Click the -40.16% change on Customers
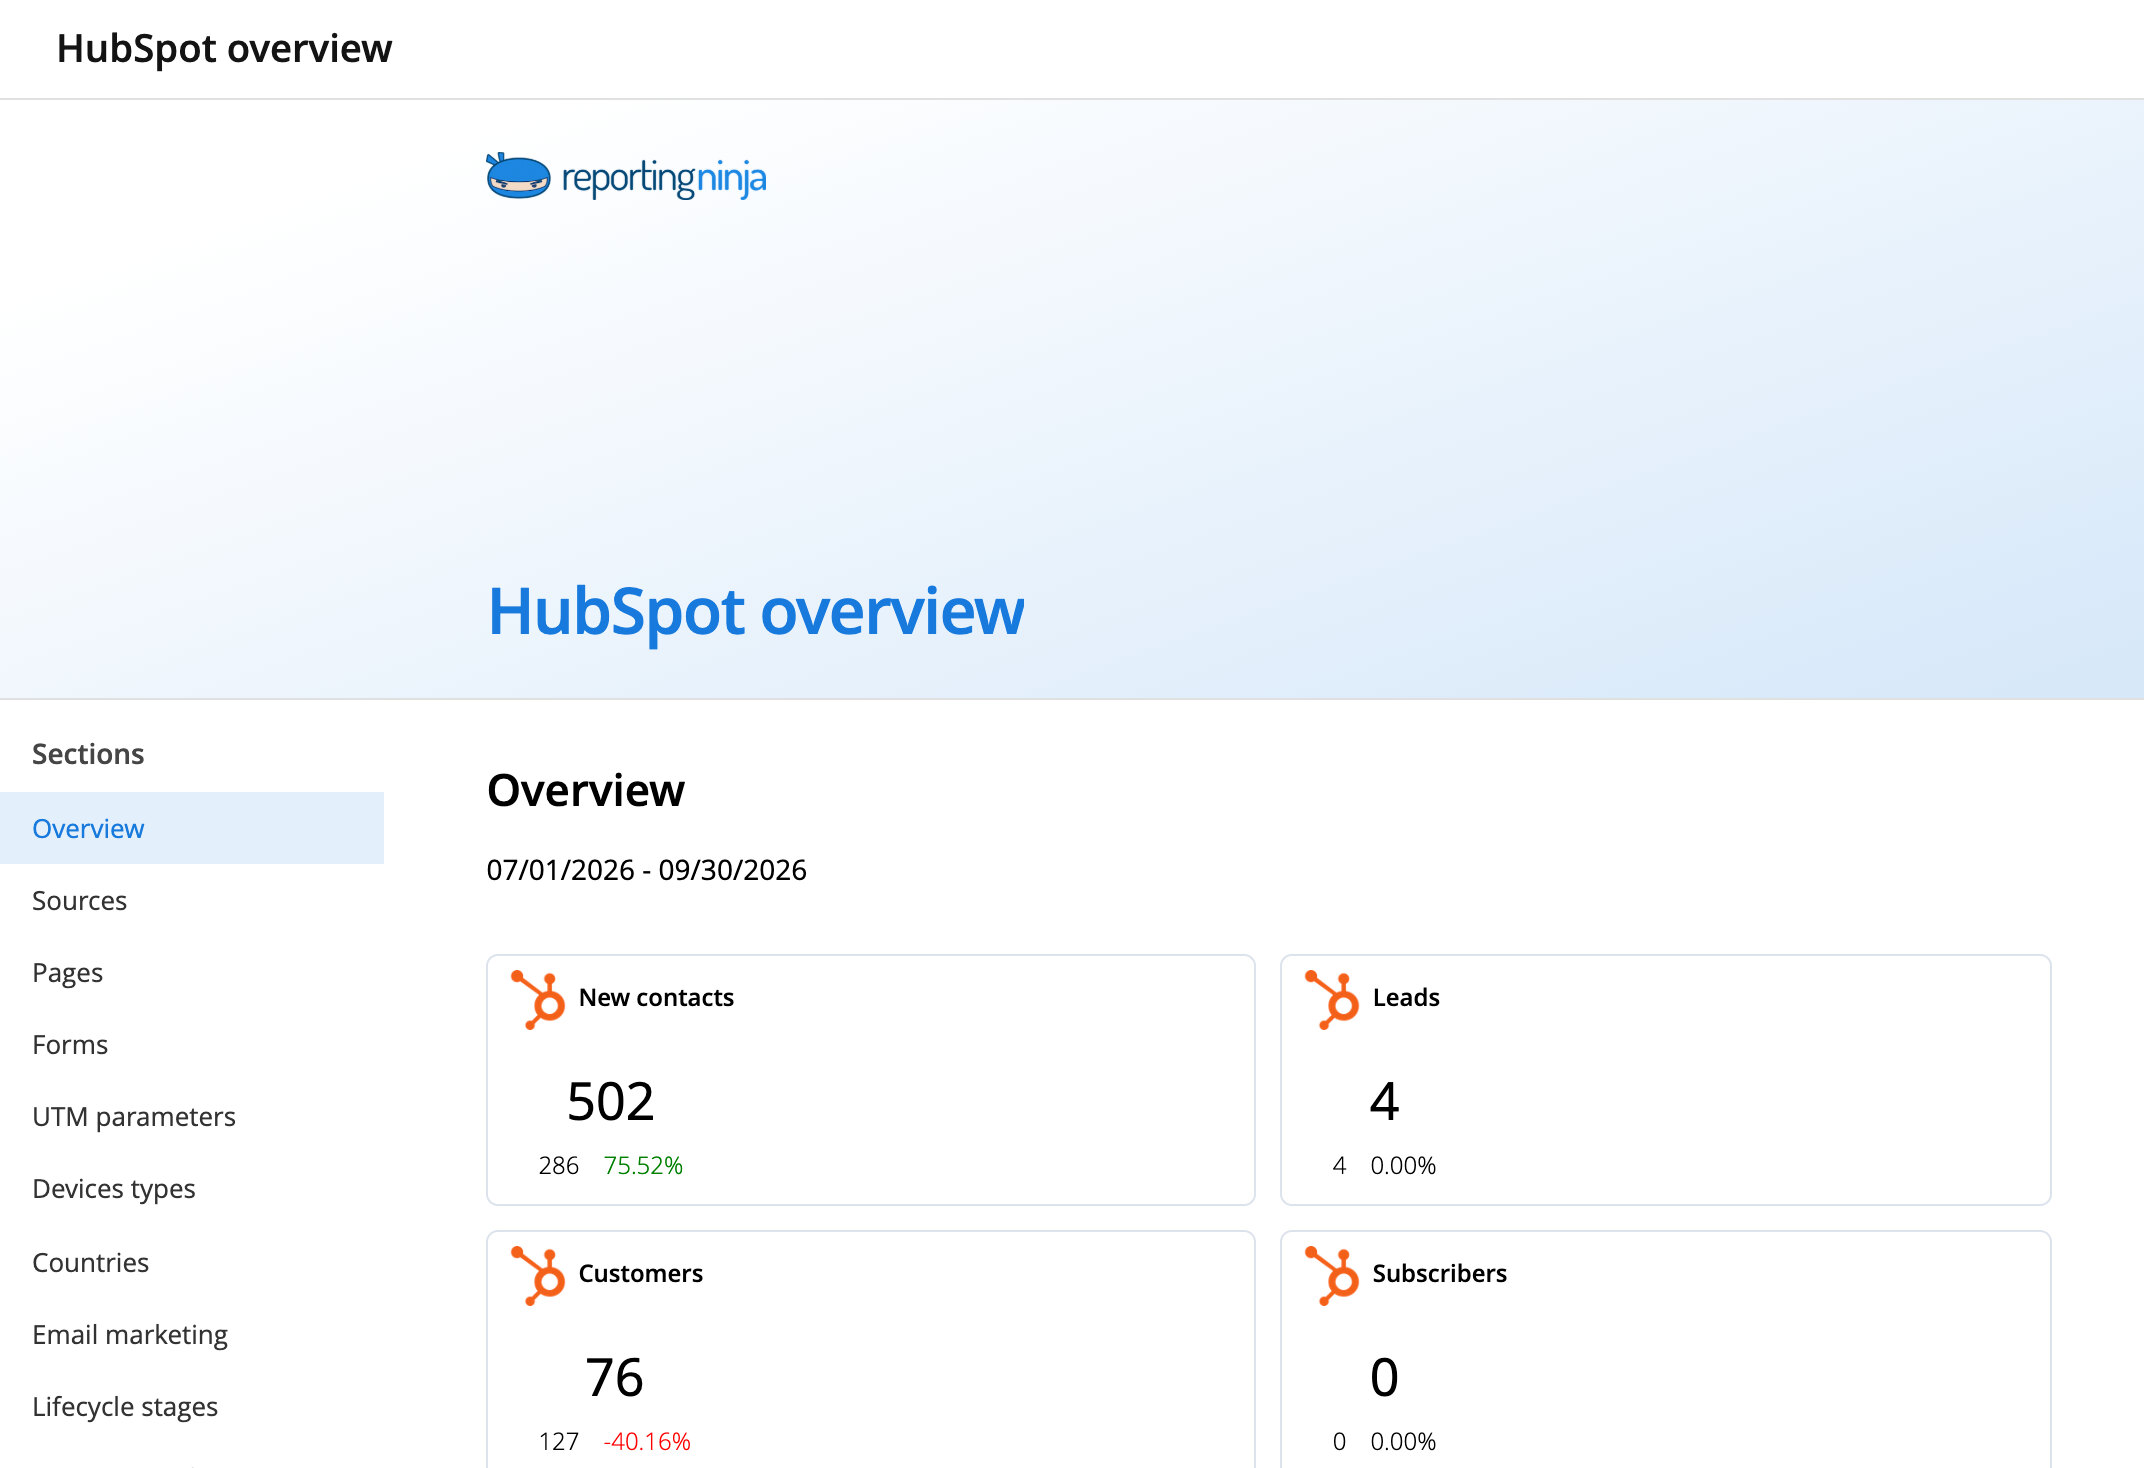Viewport: 2144px width, 1468px height. (647, 1441)
